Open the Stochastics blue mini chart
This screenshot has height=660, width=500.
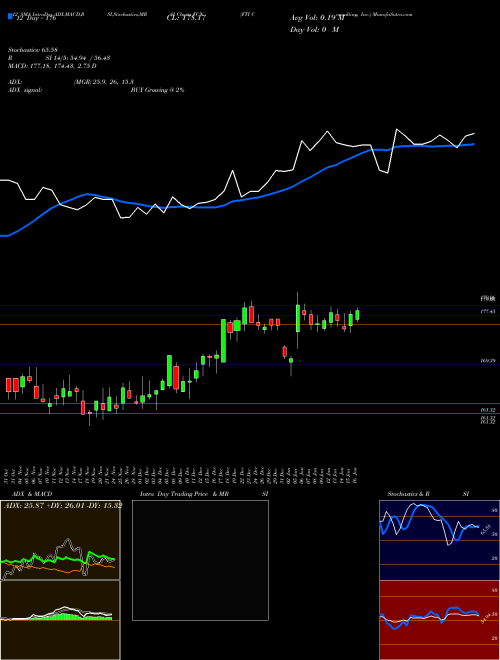coord(439,540)
